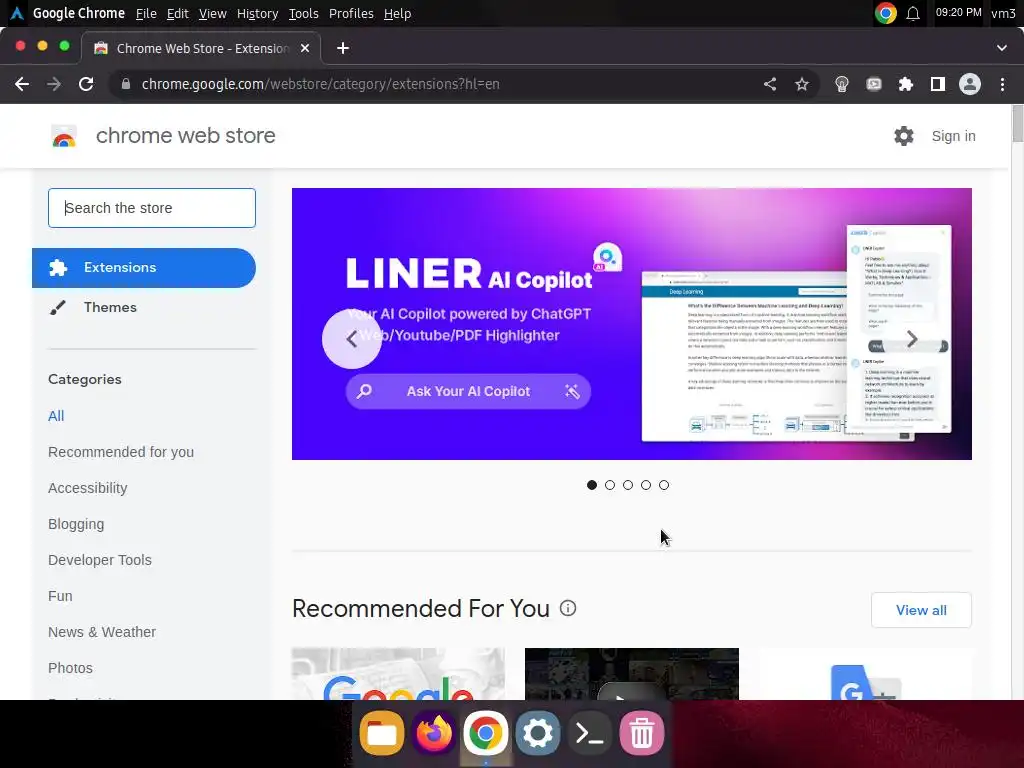Go back to previous page
The height and width of the screenshot is (768, 1024).
[22, 84]
